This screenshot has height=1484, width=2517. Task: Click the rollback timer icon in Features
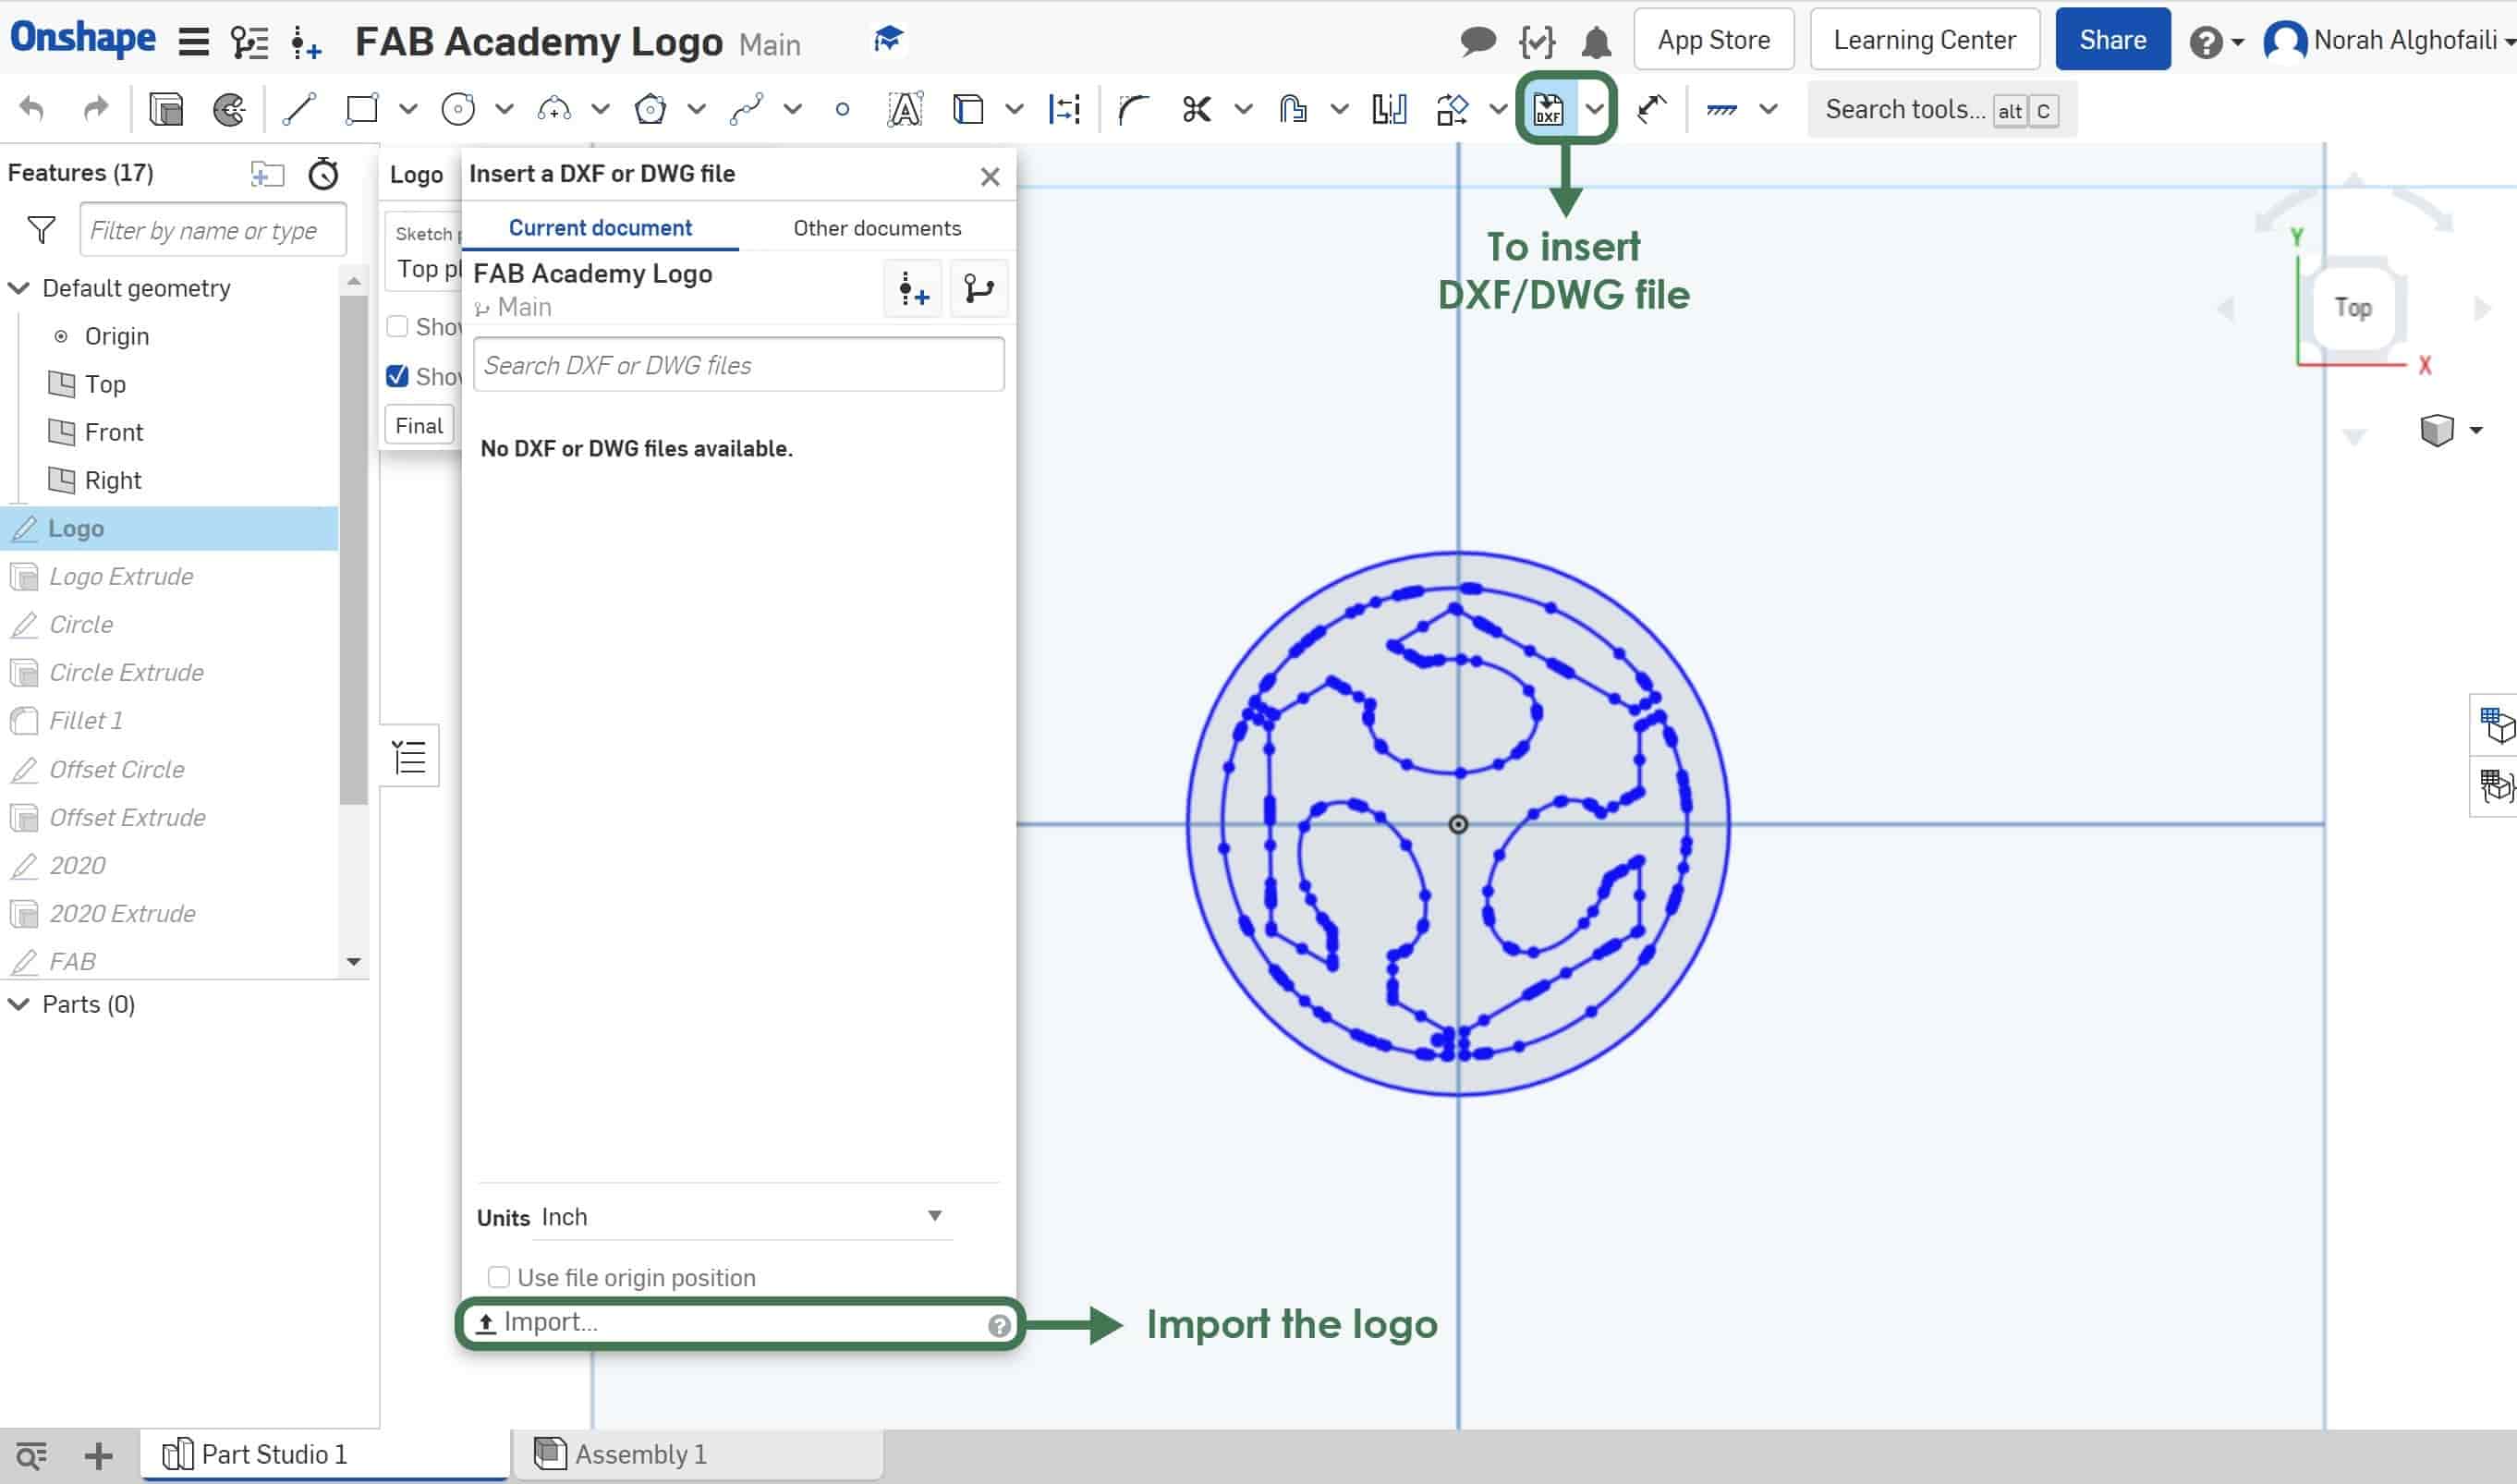point(323,173)
